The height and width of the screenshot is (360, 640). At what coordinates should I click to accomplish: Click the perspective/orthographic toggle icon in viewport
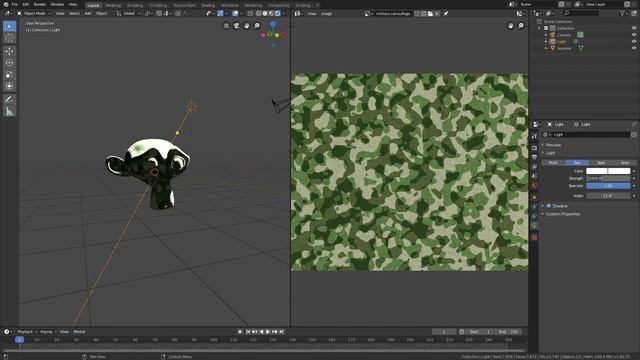tap(226, 26)
